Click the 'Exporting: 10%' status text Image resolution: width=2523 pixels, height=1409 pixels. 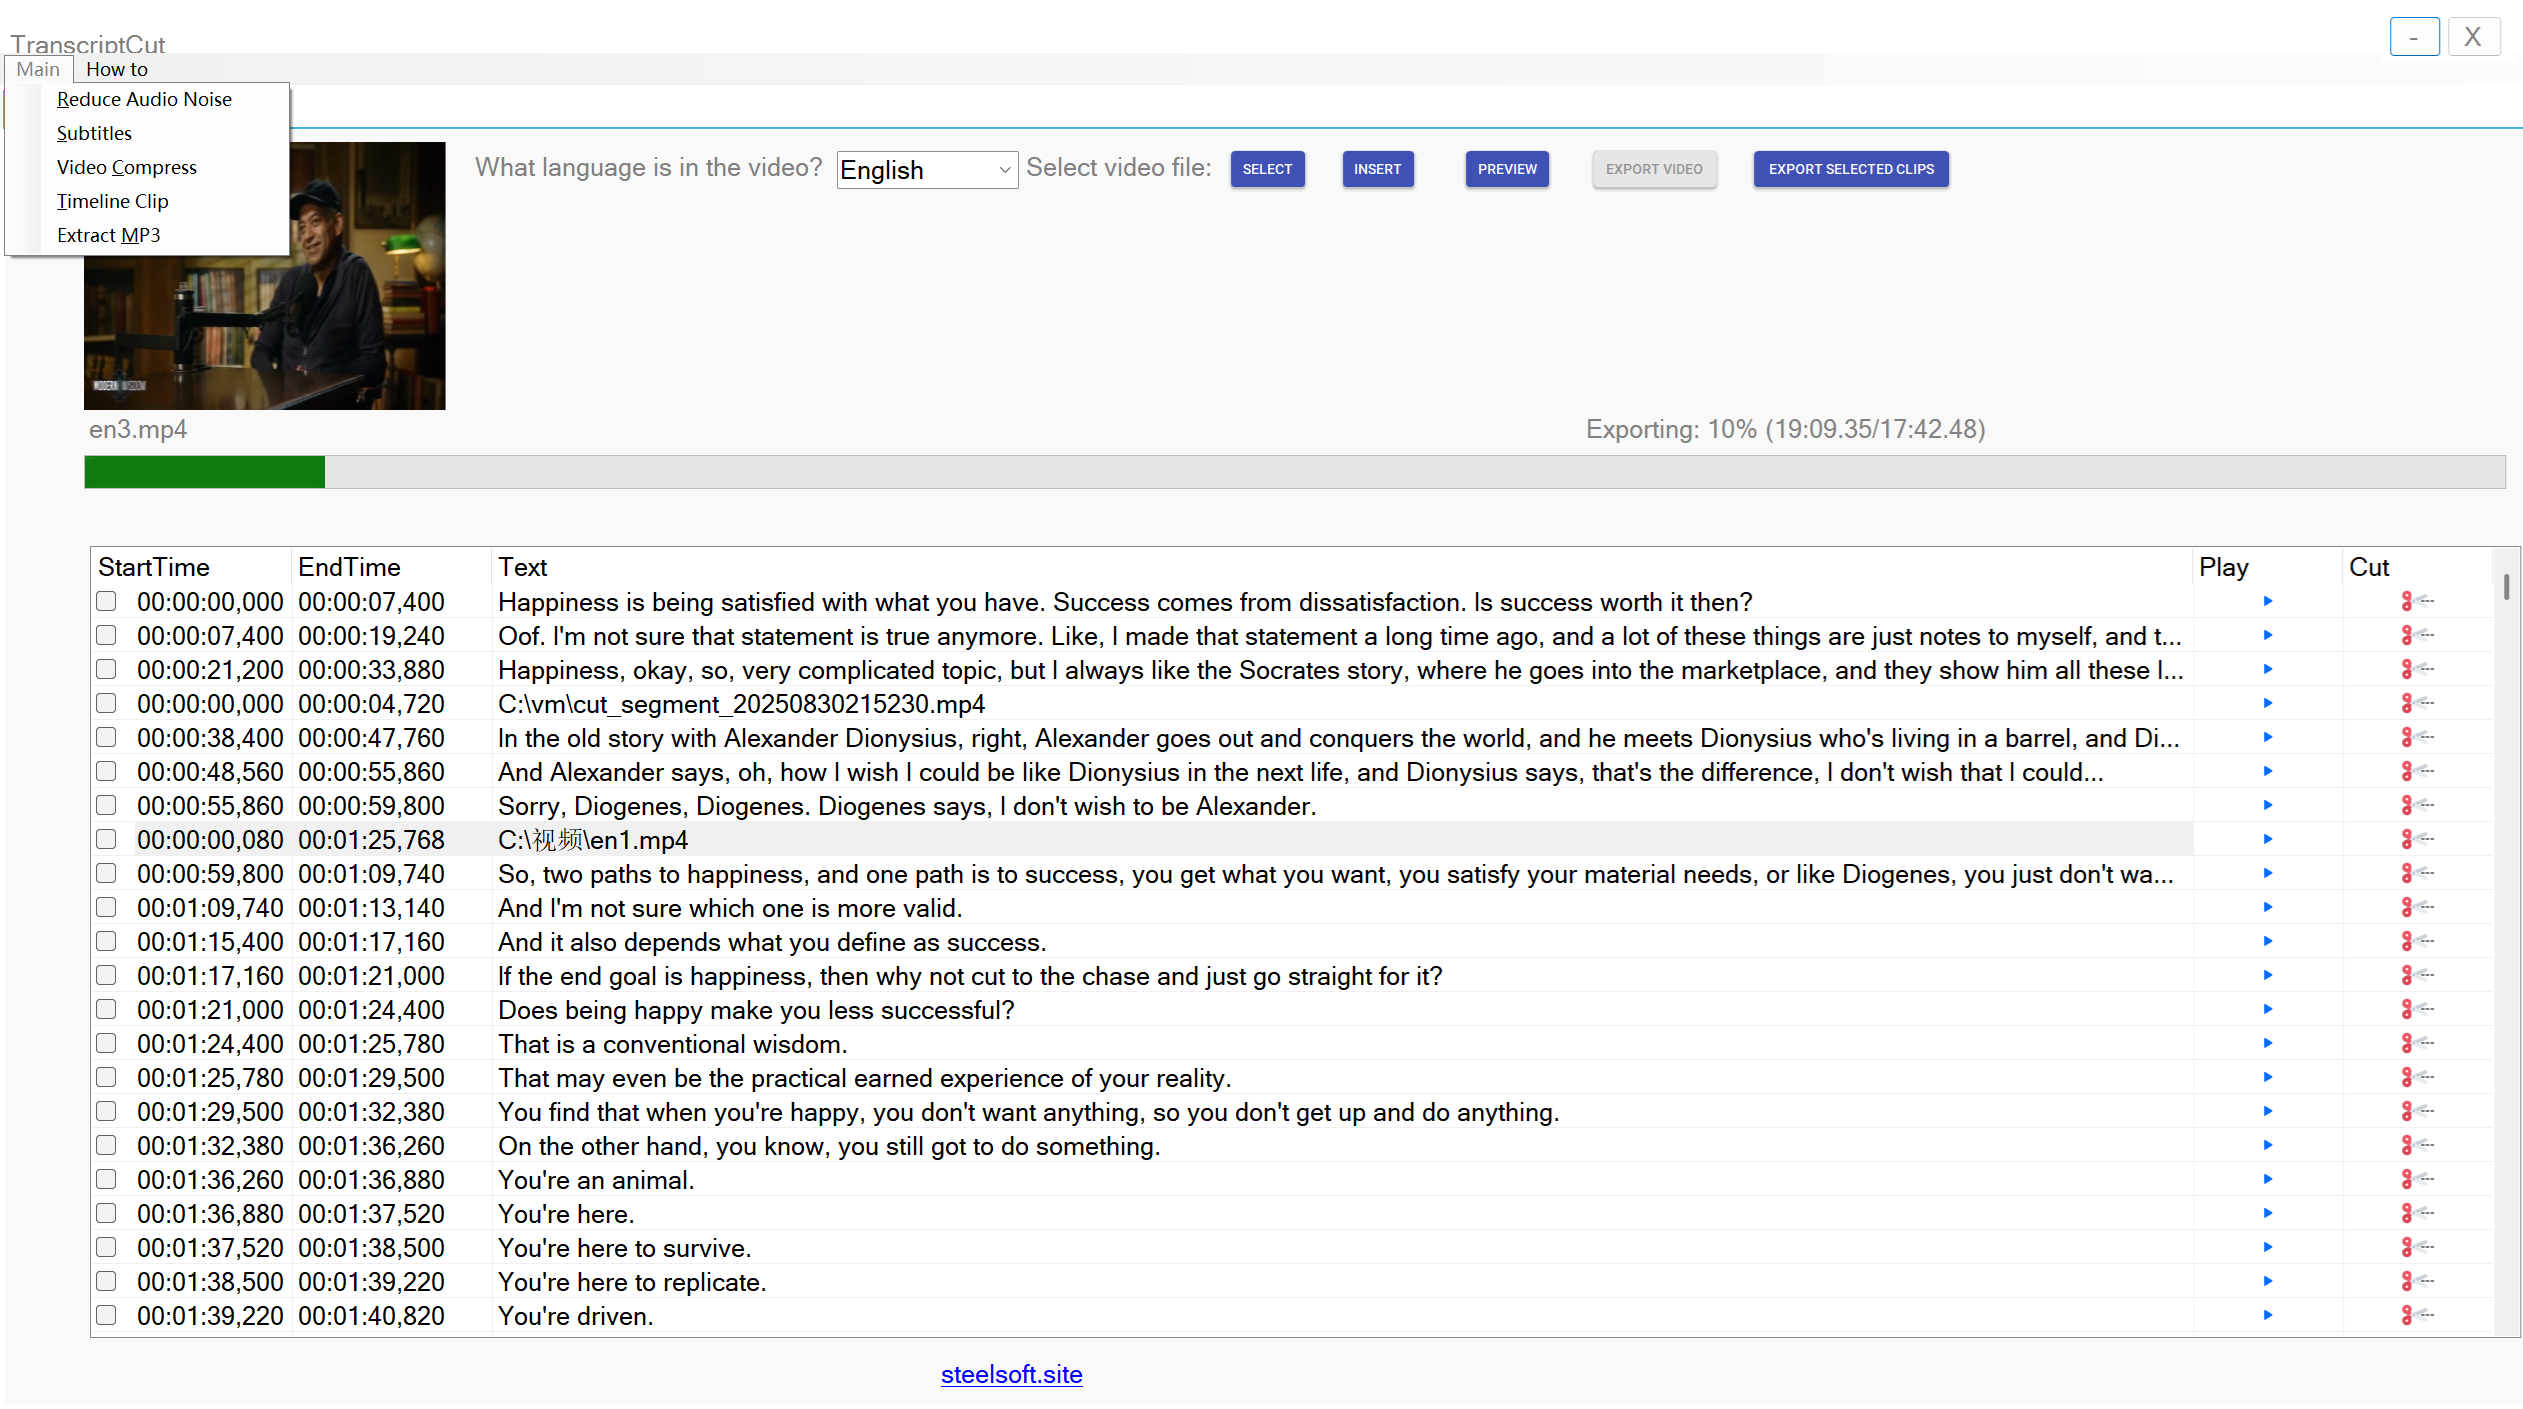[1785, 429]
